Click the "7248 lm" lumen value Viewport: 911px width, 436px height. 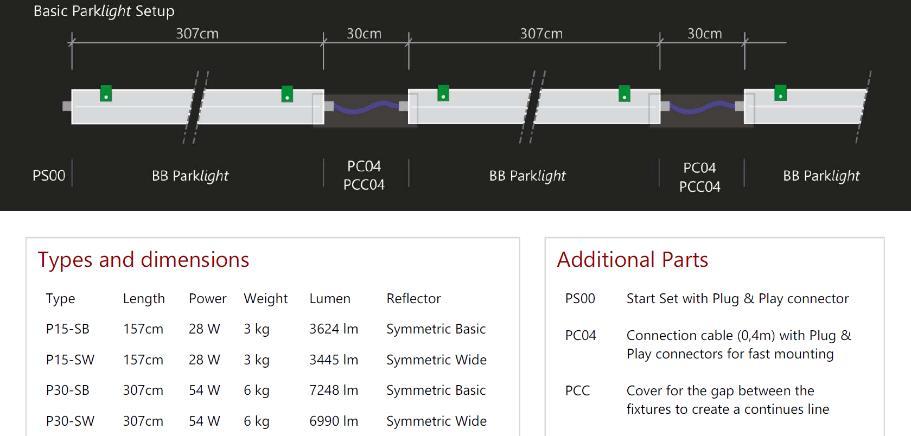click(x=333, y=390)
